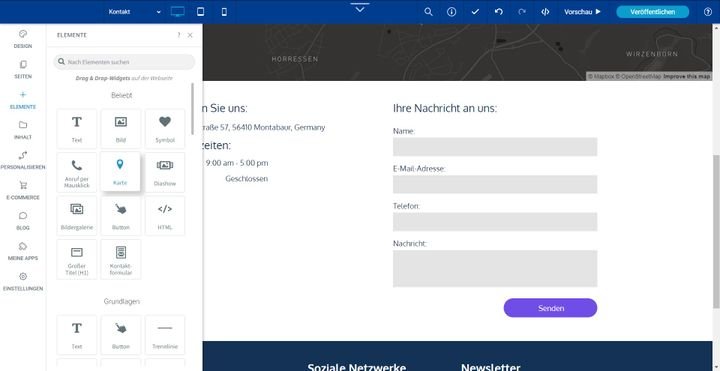Select the Button widget under Grundlagen
720x371 pixels.
[x=121, y=335]
